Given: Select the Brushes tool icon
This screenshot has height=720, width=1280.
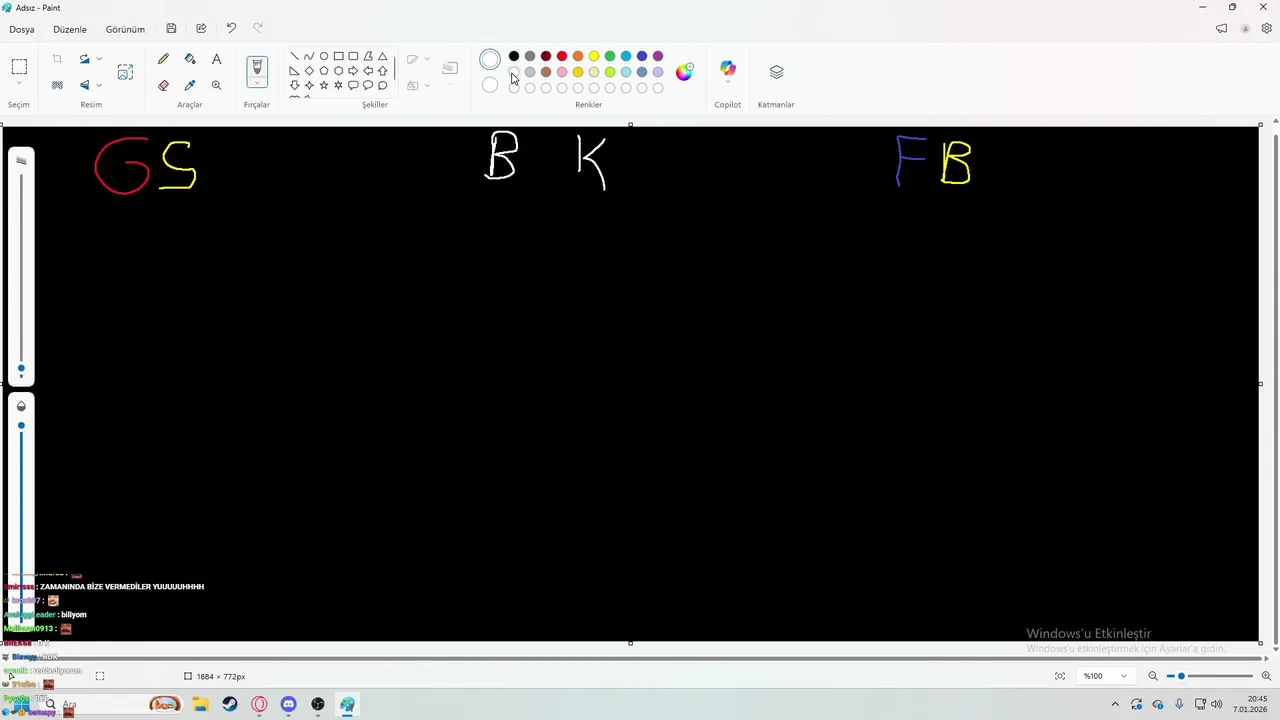Looking at the screenshot, I should (257, 68).
